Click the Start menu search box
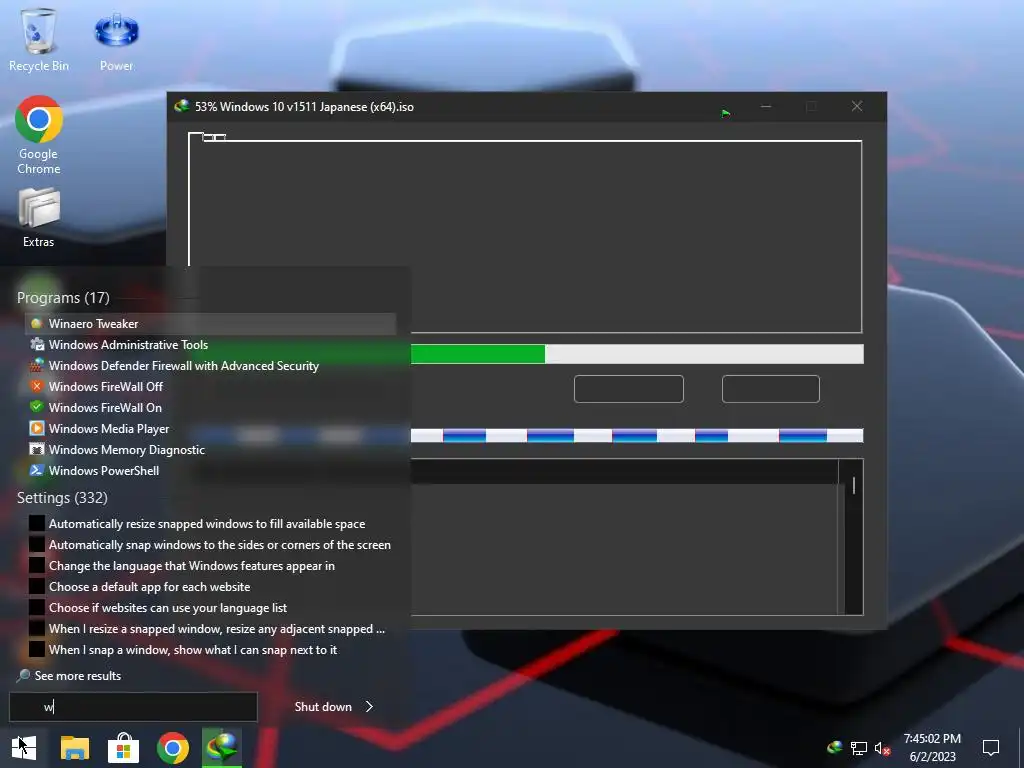This screenshot has width=1024, height=768. (133, 707)
